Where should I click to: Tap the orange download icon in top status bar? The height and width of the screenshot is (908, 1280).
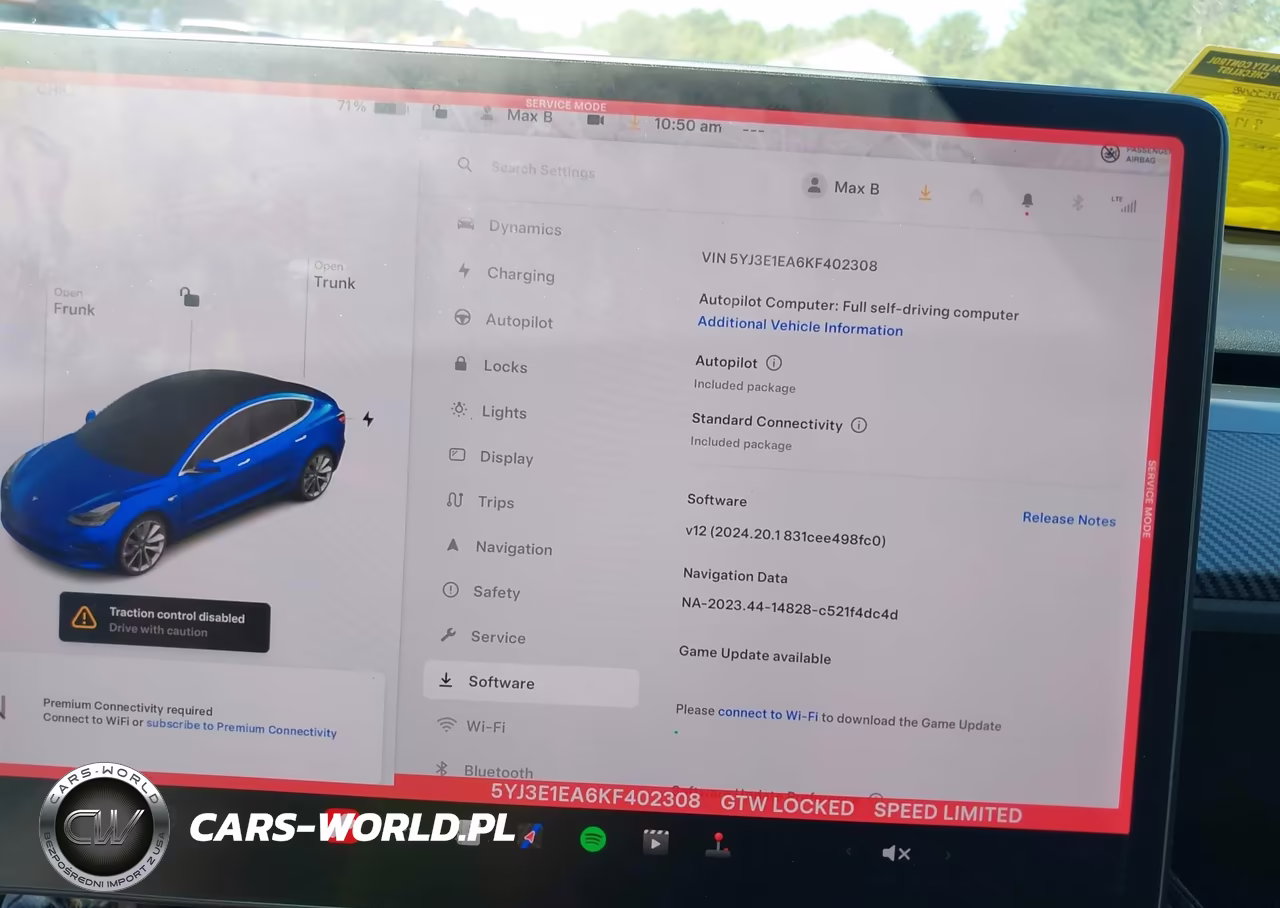point(634,122)
